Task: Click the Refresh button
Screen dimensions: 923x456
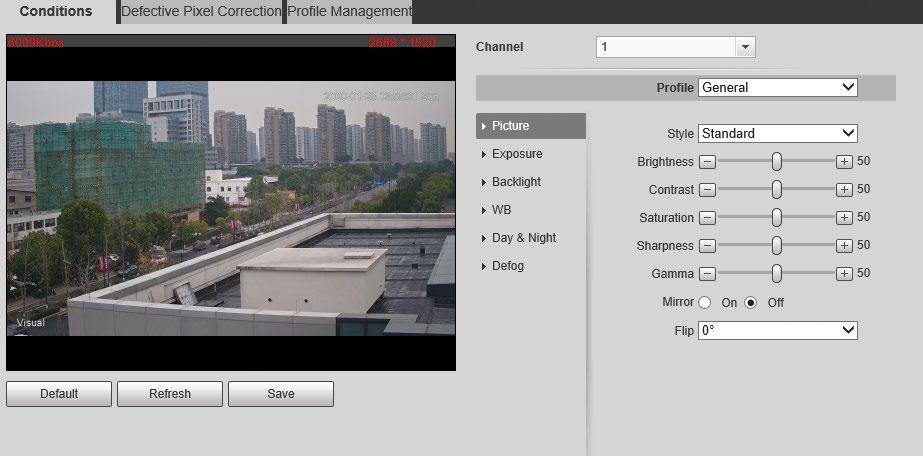Action: click(x=170, y=394)
